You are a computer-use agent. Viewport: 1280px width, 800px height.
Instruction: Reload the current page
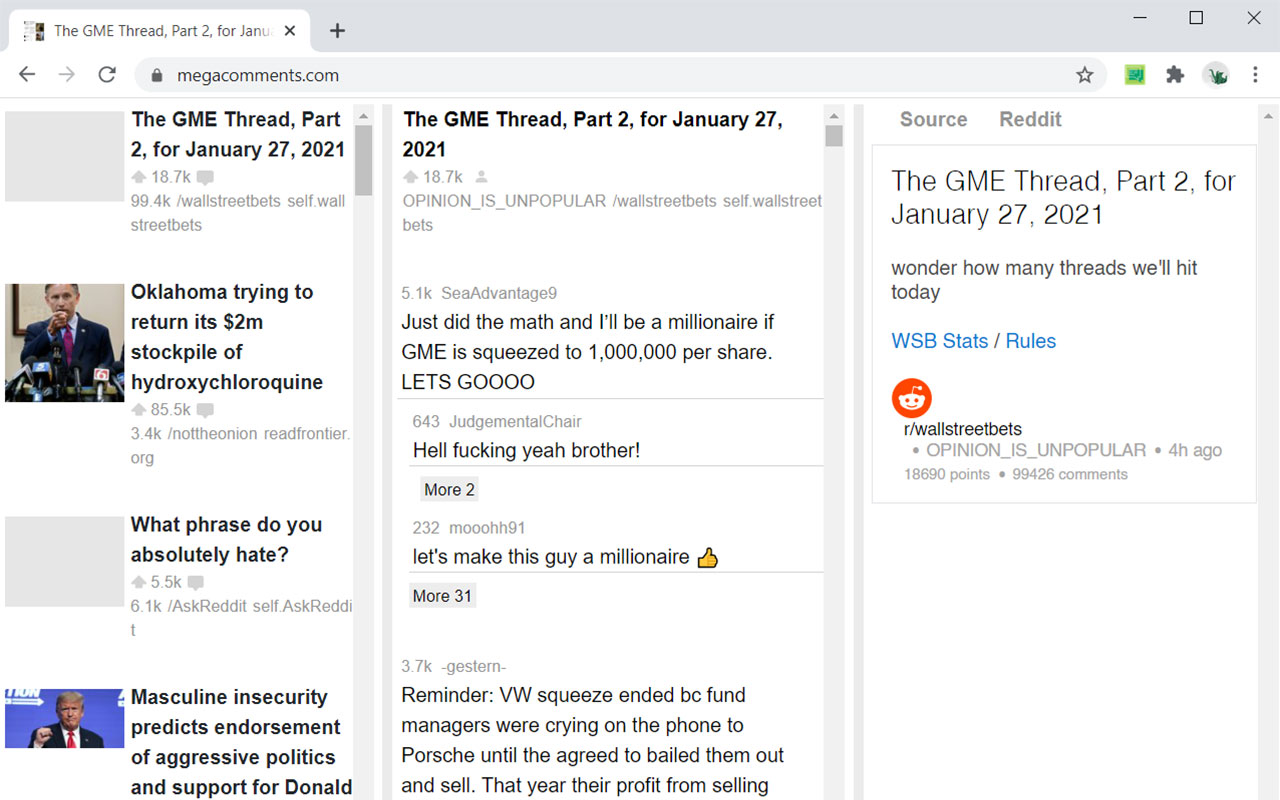pyautogui.click(x=107, y=74)
